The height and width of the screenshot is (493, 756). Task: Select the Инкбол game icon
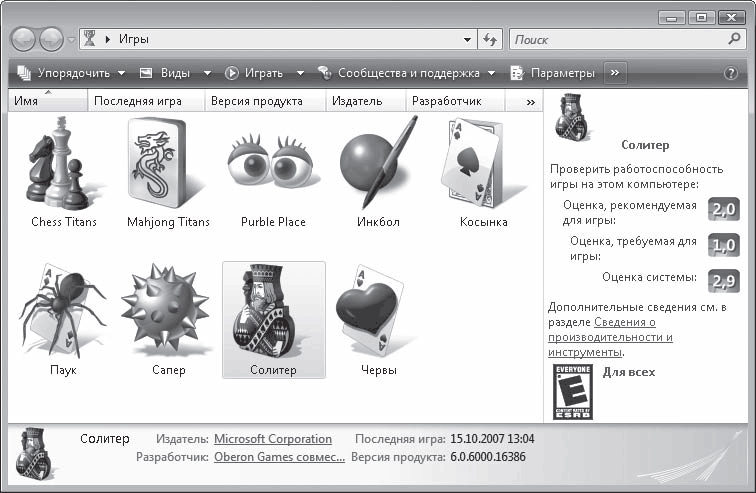(378, 163)
